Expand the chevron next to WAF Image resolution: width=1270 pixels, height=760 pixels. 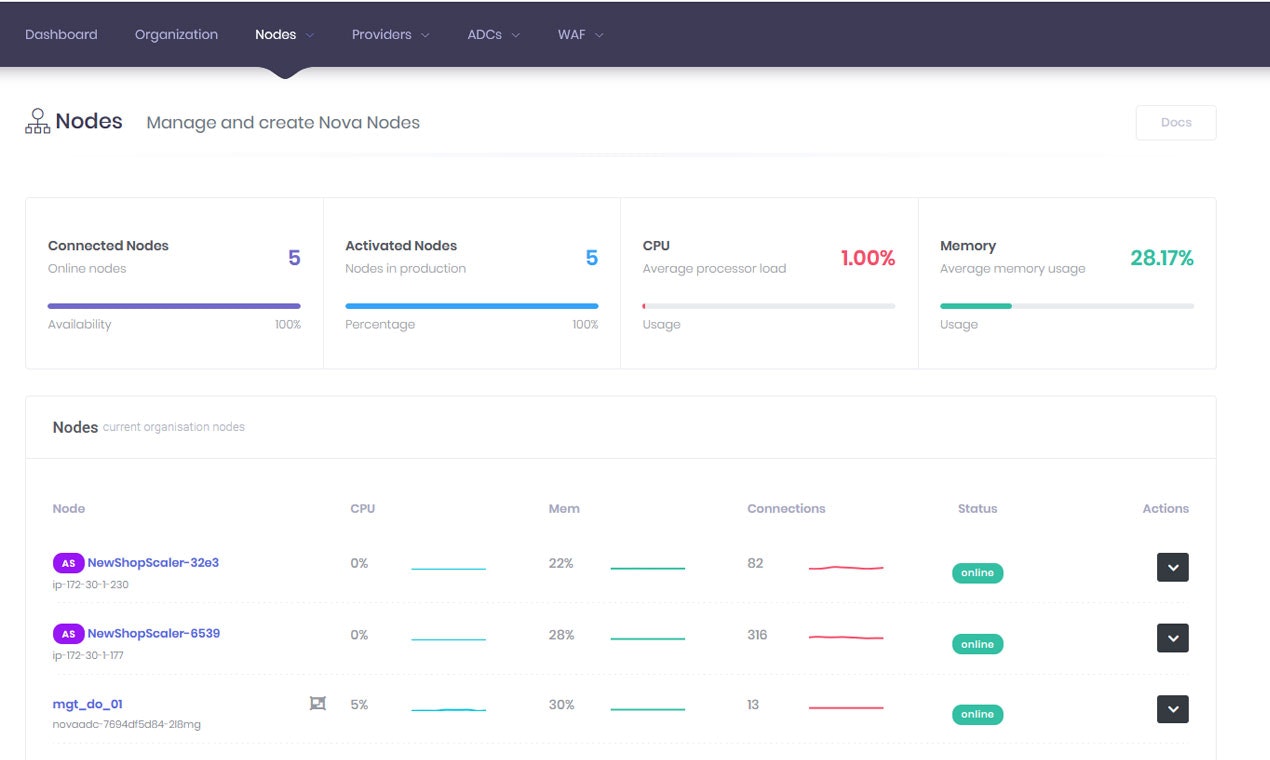(x=599, y=35)
